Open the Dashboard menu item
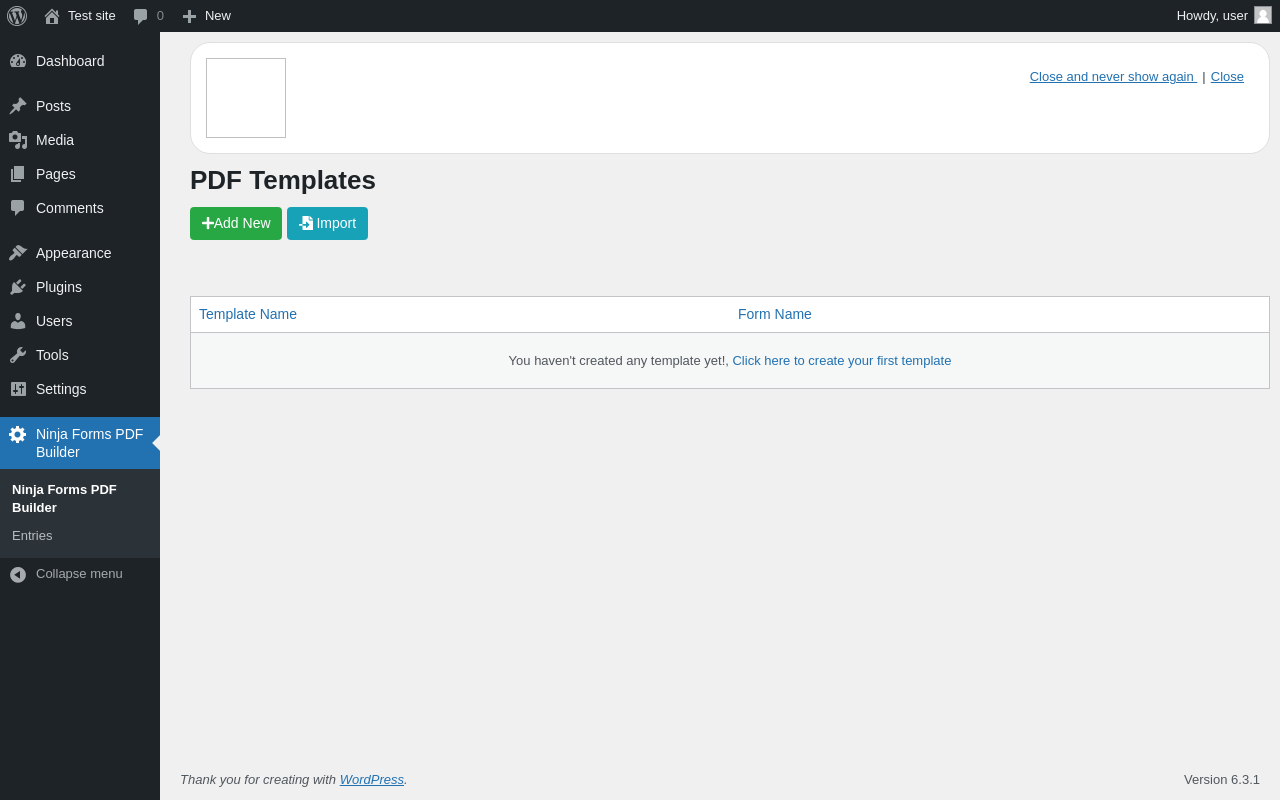 (x=80, y=61)
